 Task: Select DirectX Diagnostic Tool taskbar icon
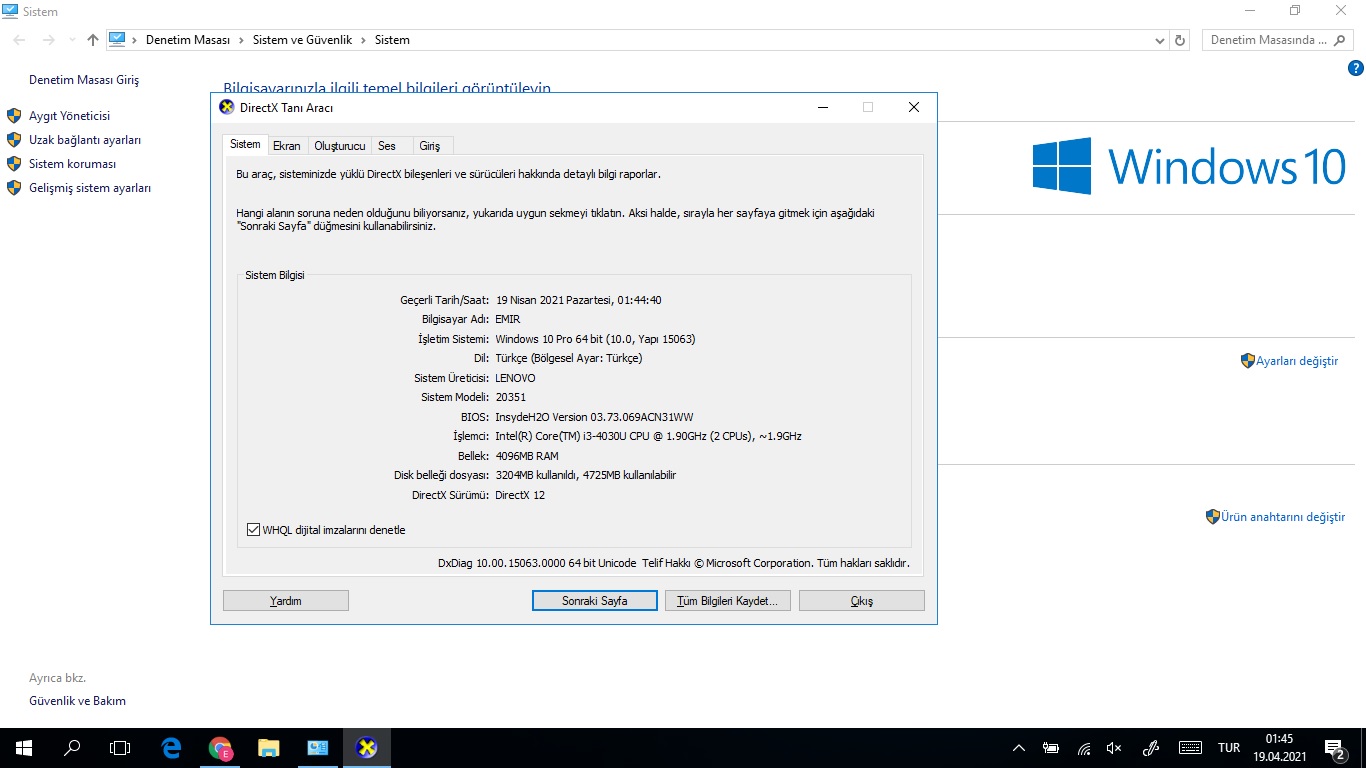pos(367,747)
